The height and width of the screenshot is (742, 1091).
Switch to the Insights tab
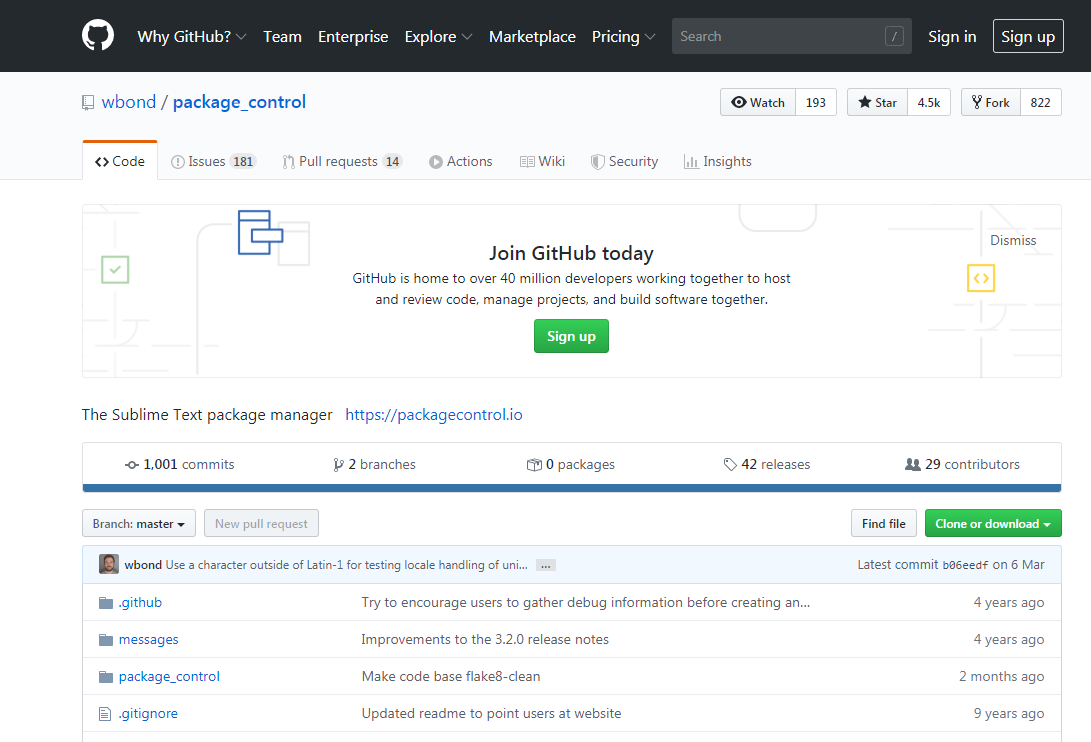[717, 161]
